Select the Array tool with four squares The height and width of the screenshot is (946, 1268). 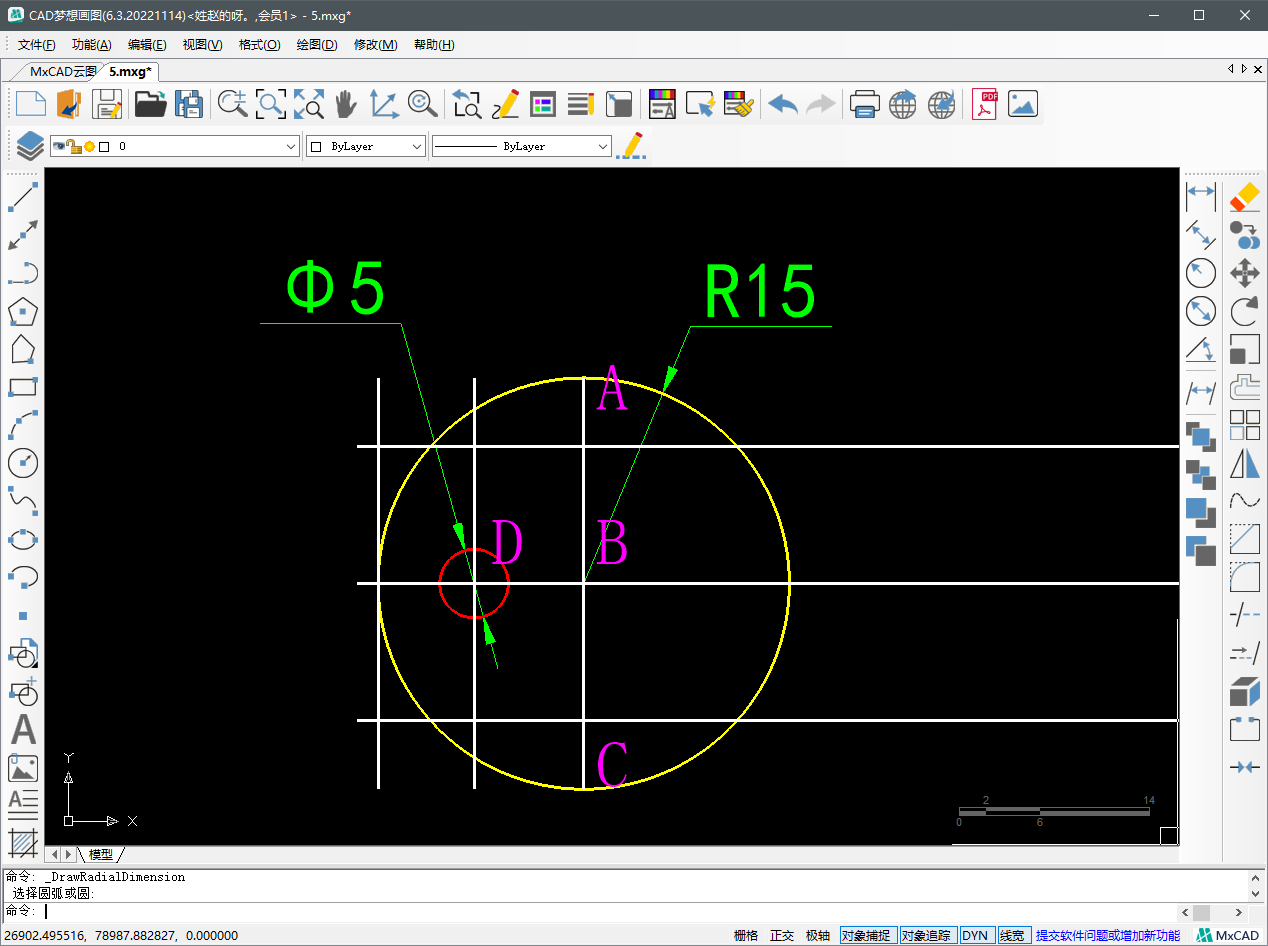click(1244, 425)
